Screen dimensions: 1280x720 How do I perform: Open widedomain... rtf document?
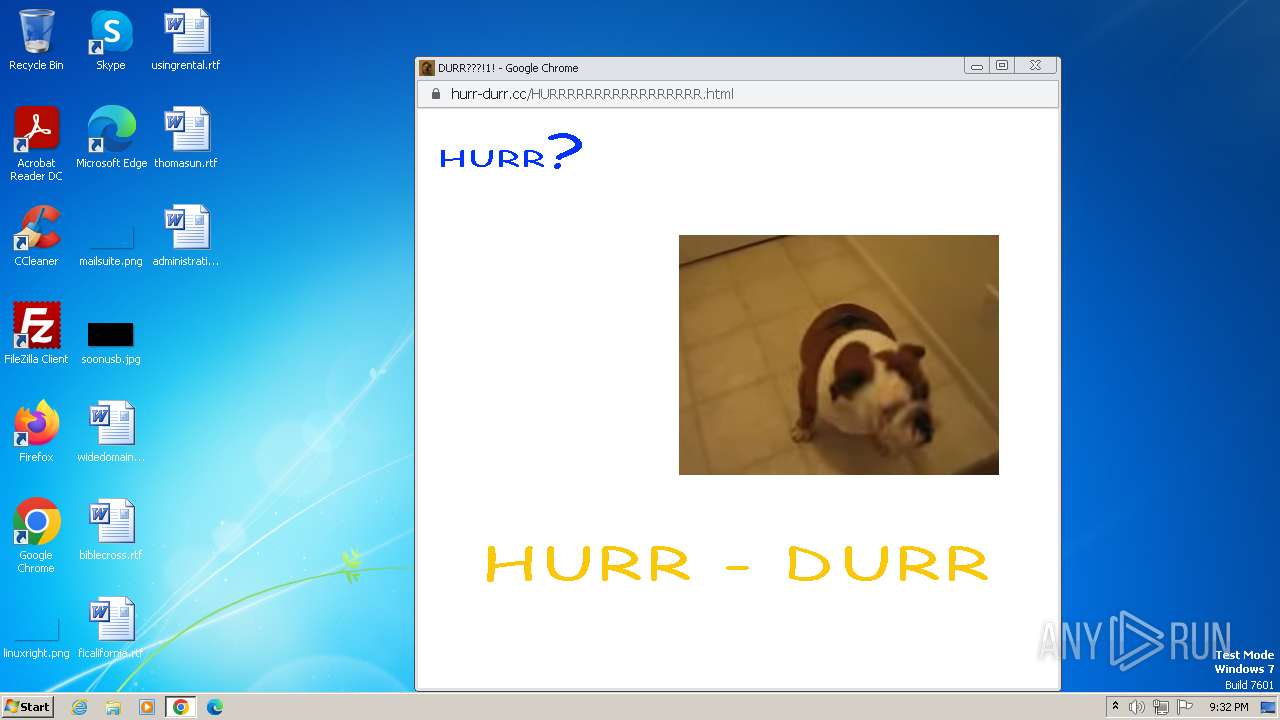[x=111, y=432]
